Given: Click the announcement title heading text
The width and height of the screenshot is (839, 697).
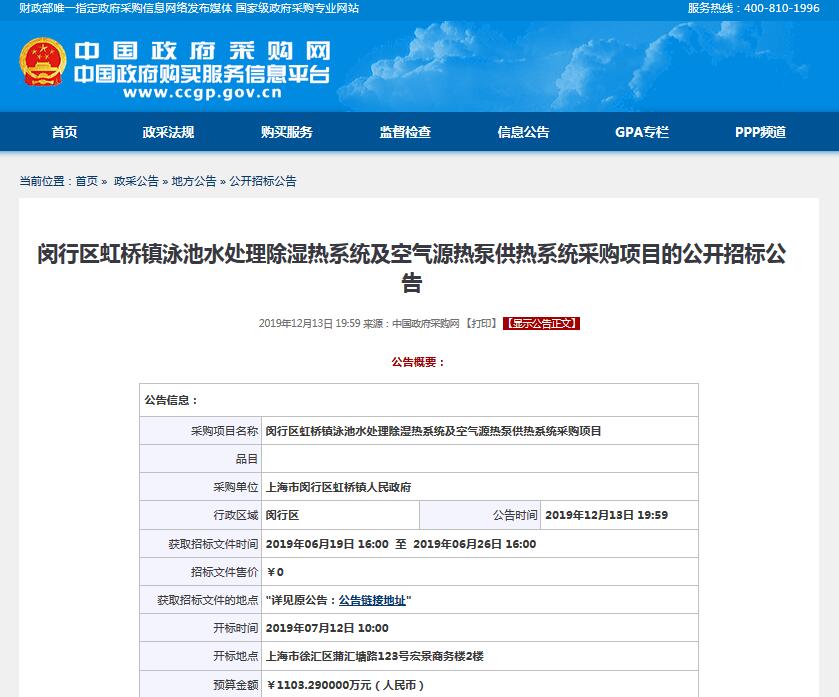Looking at the screenshot, I should pyautogui.click(x=411, y=268).
